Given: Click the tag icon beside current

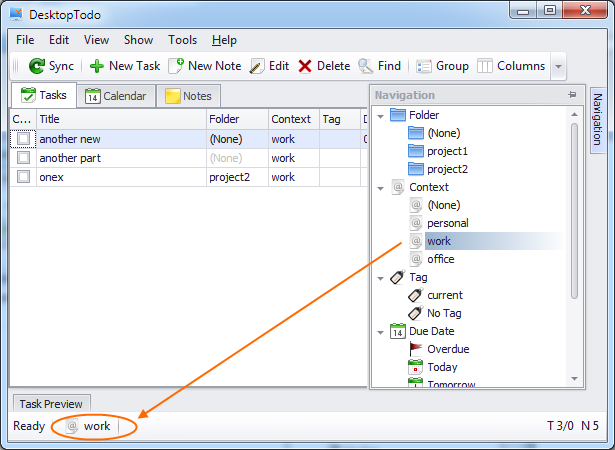Looking at the screenshot, I should 416,295.
